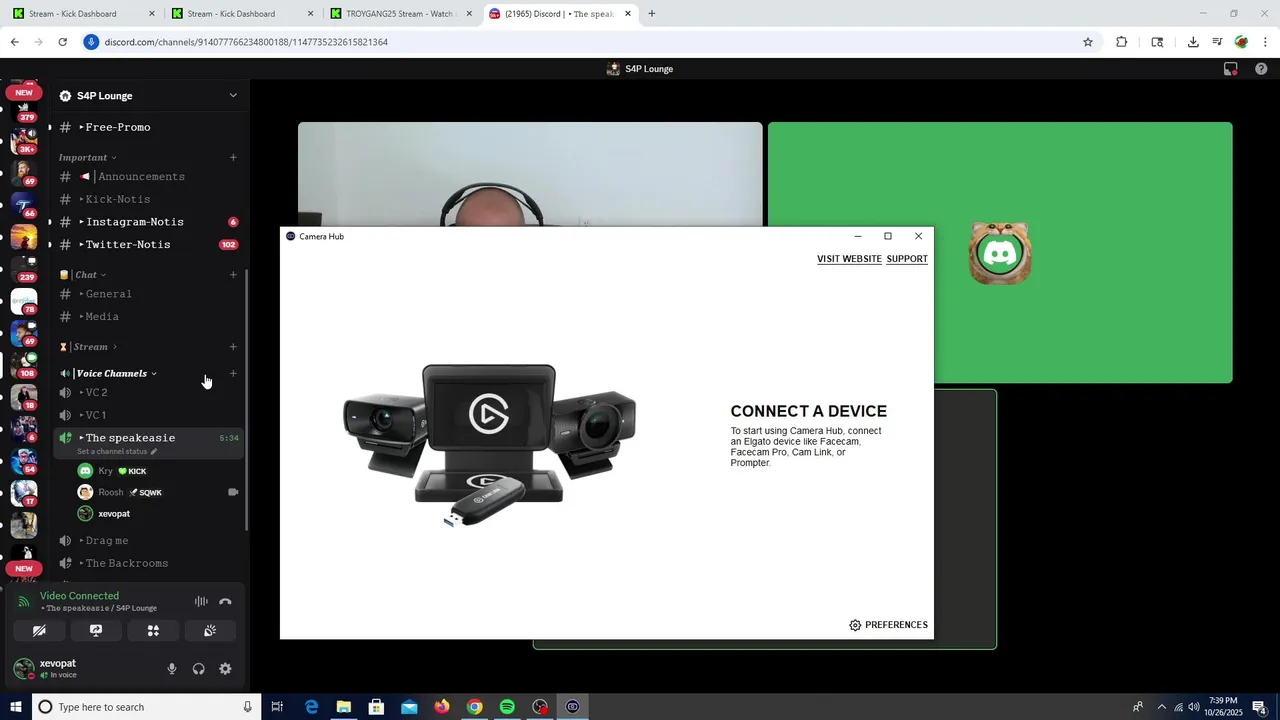This screenshot has width=1280, height=720.
Task: Open a new browser tab
Action: pyautogui.click(x=652, y=14)
